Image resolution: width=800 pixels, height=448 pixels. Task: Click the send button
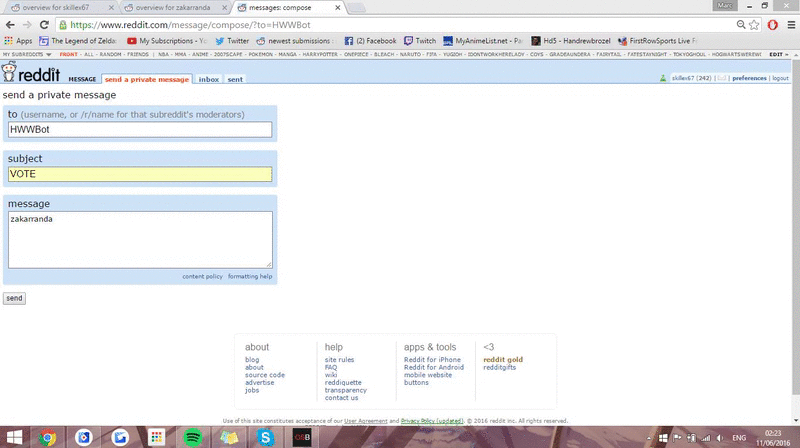[14, 298]
